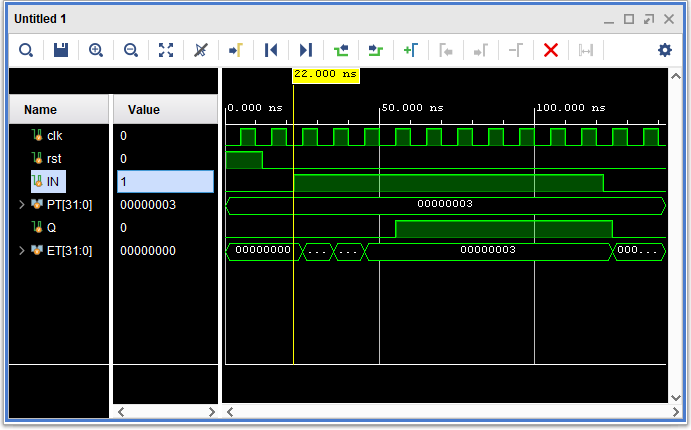This screenshot has height=430, width=691.
Task: Zoom fit the full waveform
Action: click(x=166, y=50)
